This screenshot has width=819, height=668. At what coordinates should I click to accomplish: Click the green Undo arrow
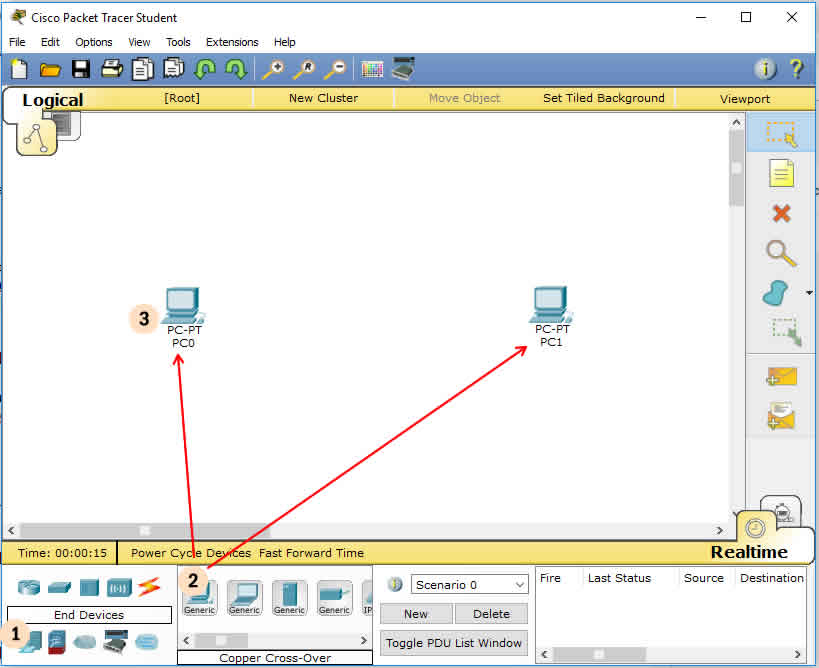click(x=206, y=68)
